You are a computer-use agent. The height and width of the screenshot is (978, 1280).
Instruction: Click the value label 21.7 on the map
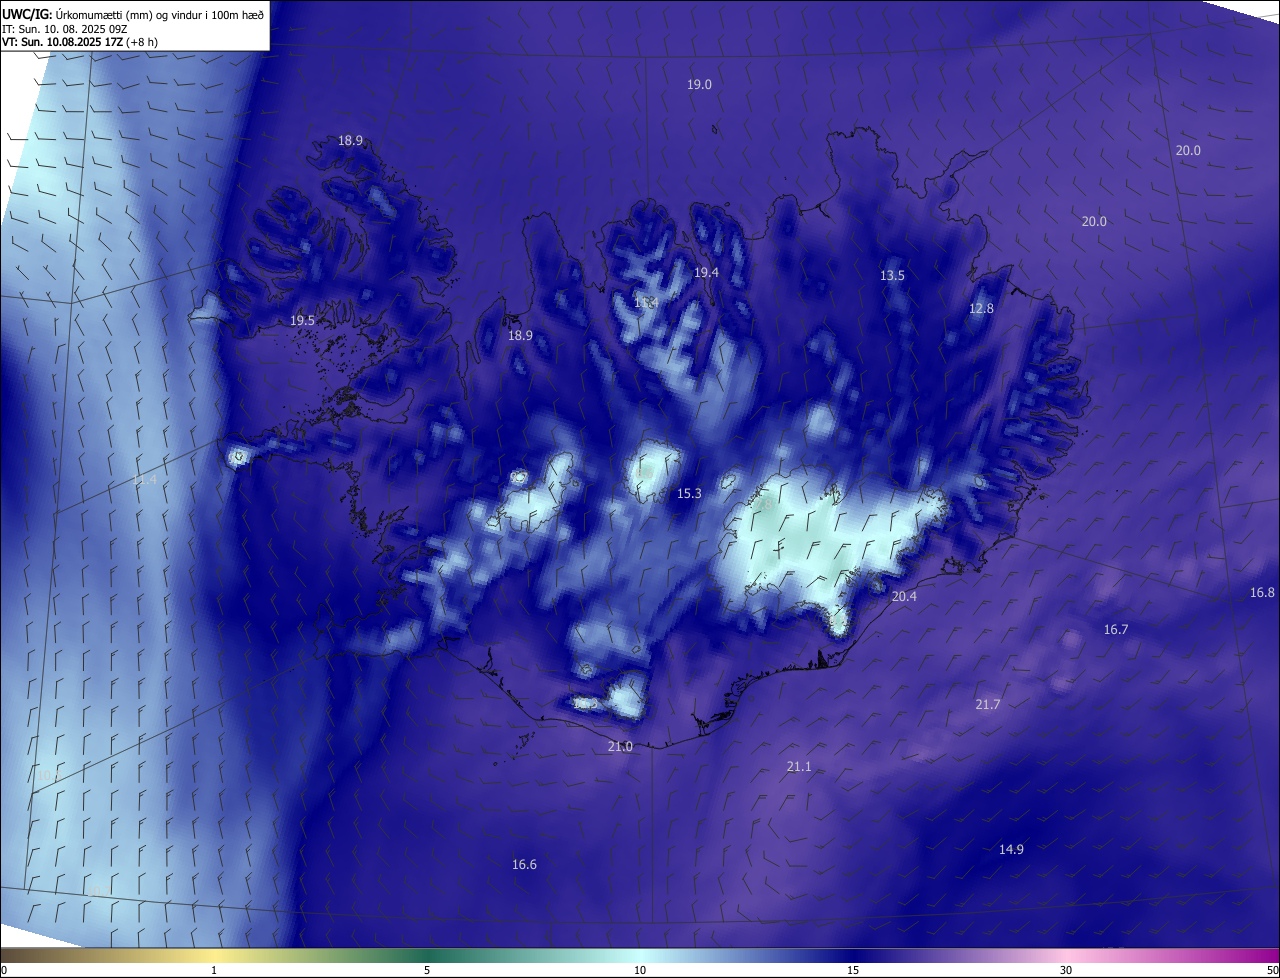tap(987, 704)
